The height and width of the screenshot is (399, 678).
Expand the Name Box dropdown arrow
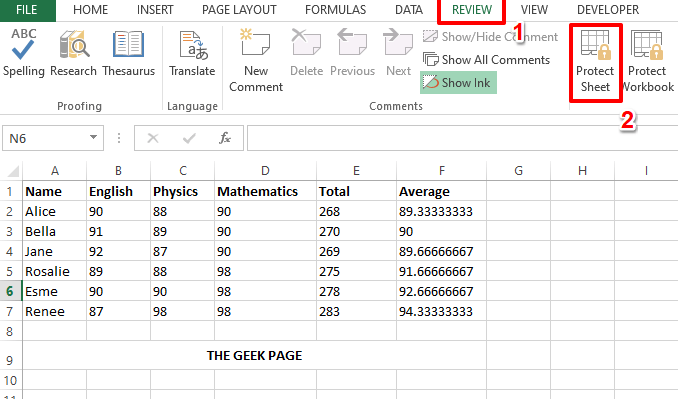(93, 137)
